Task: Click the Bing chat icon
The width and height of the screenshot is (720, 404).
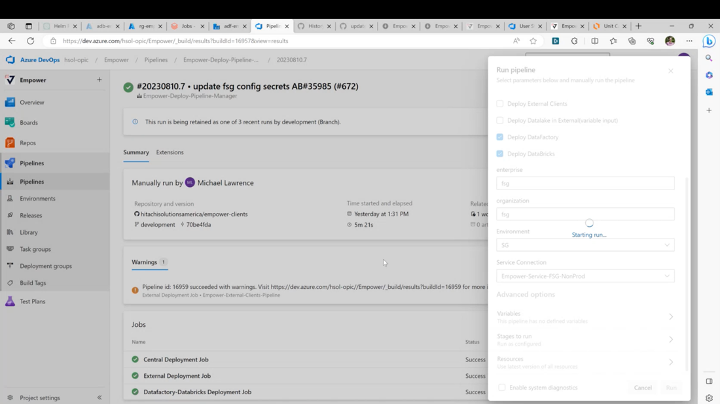Action: (709, 41)
